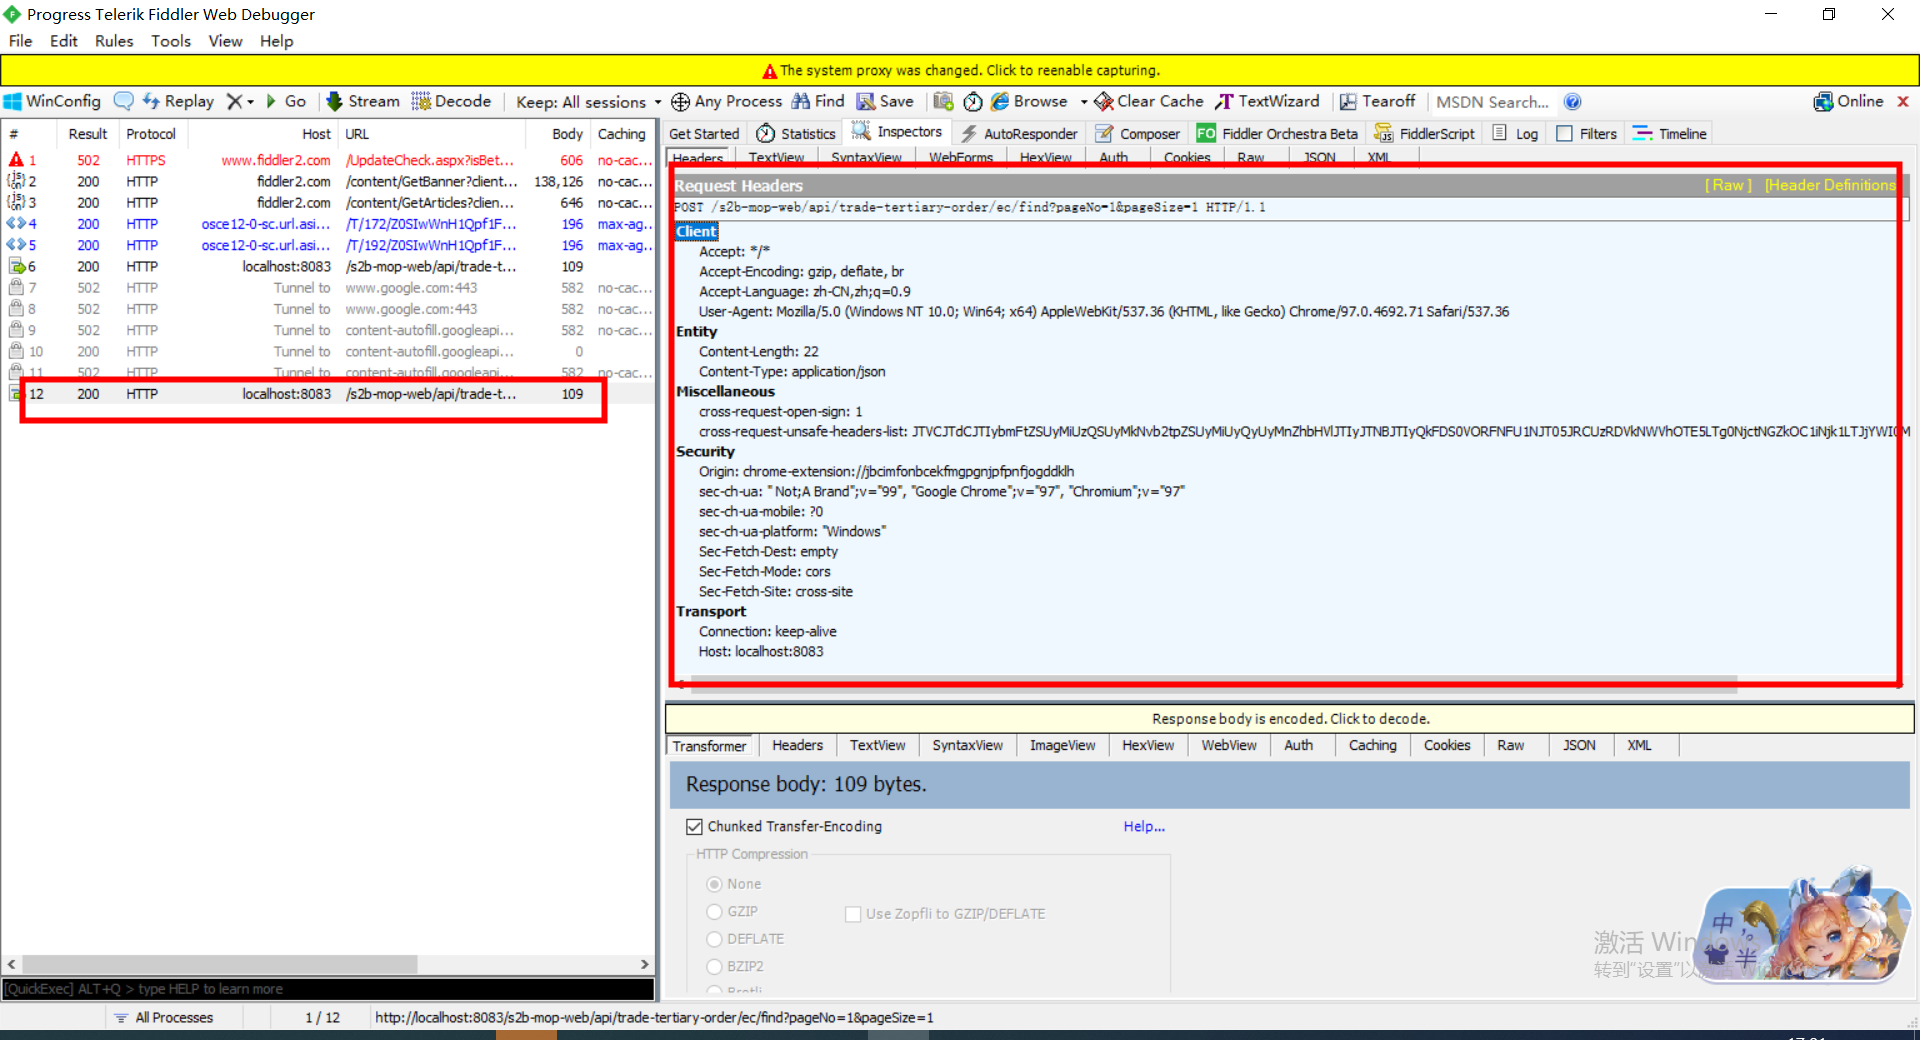The image size is (1920, 1040).
Task: Click the Save sessions icon
Action: tap(885, 101)
